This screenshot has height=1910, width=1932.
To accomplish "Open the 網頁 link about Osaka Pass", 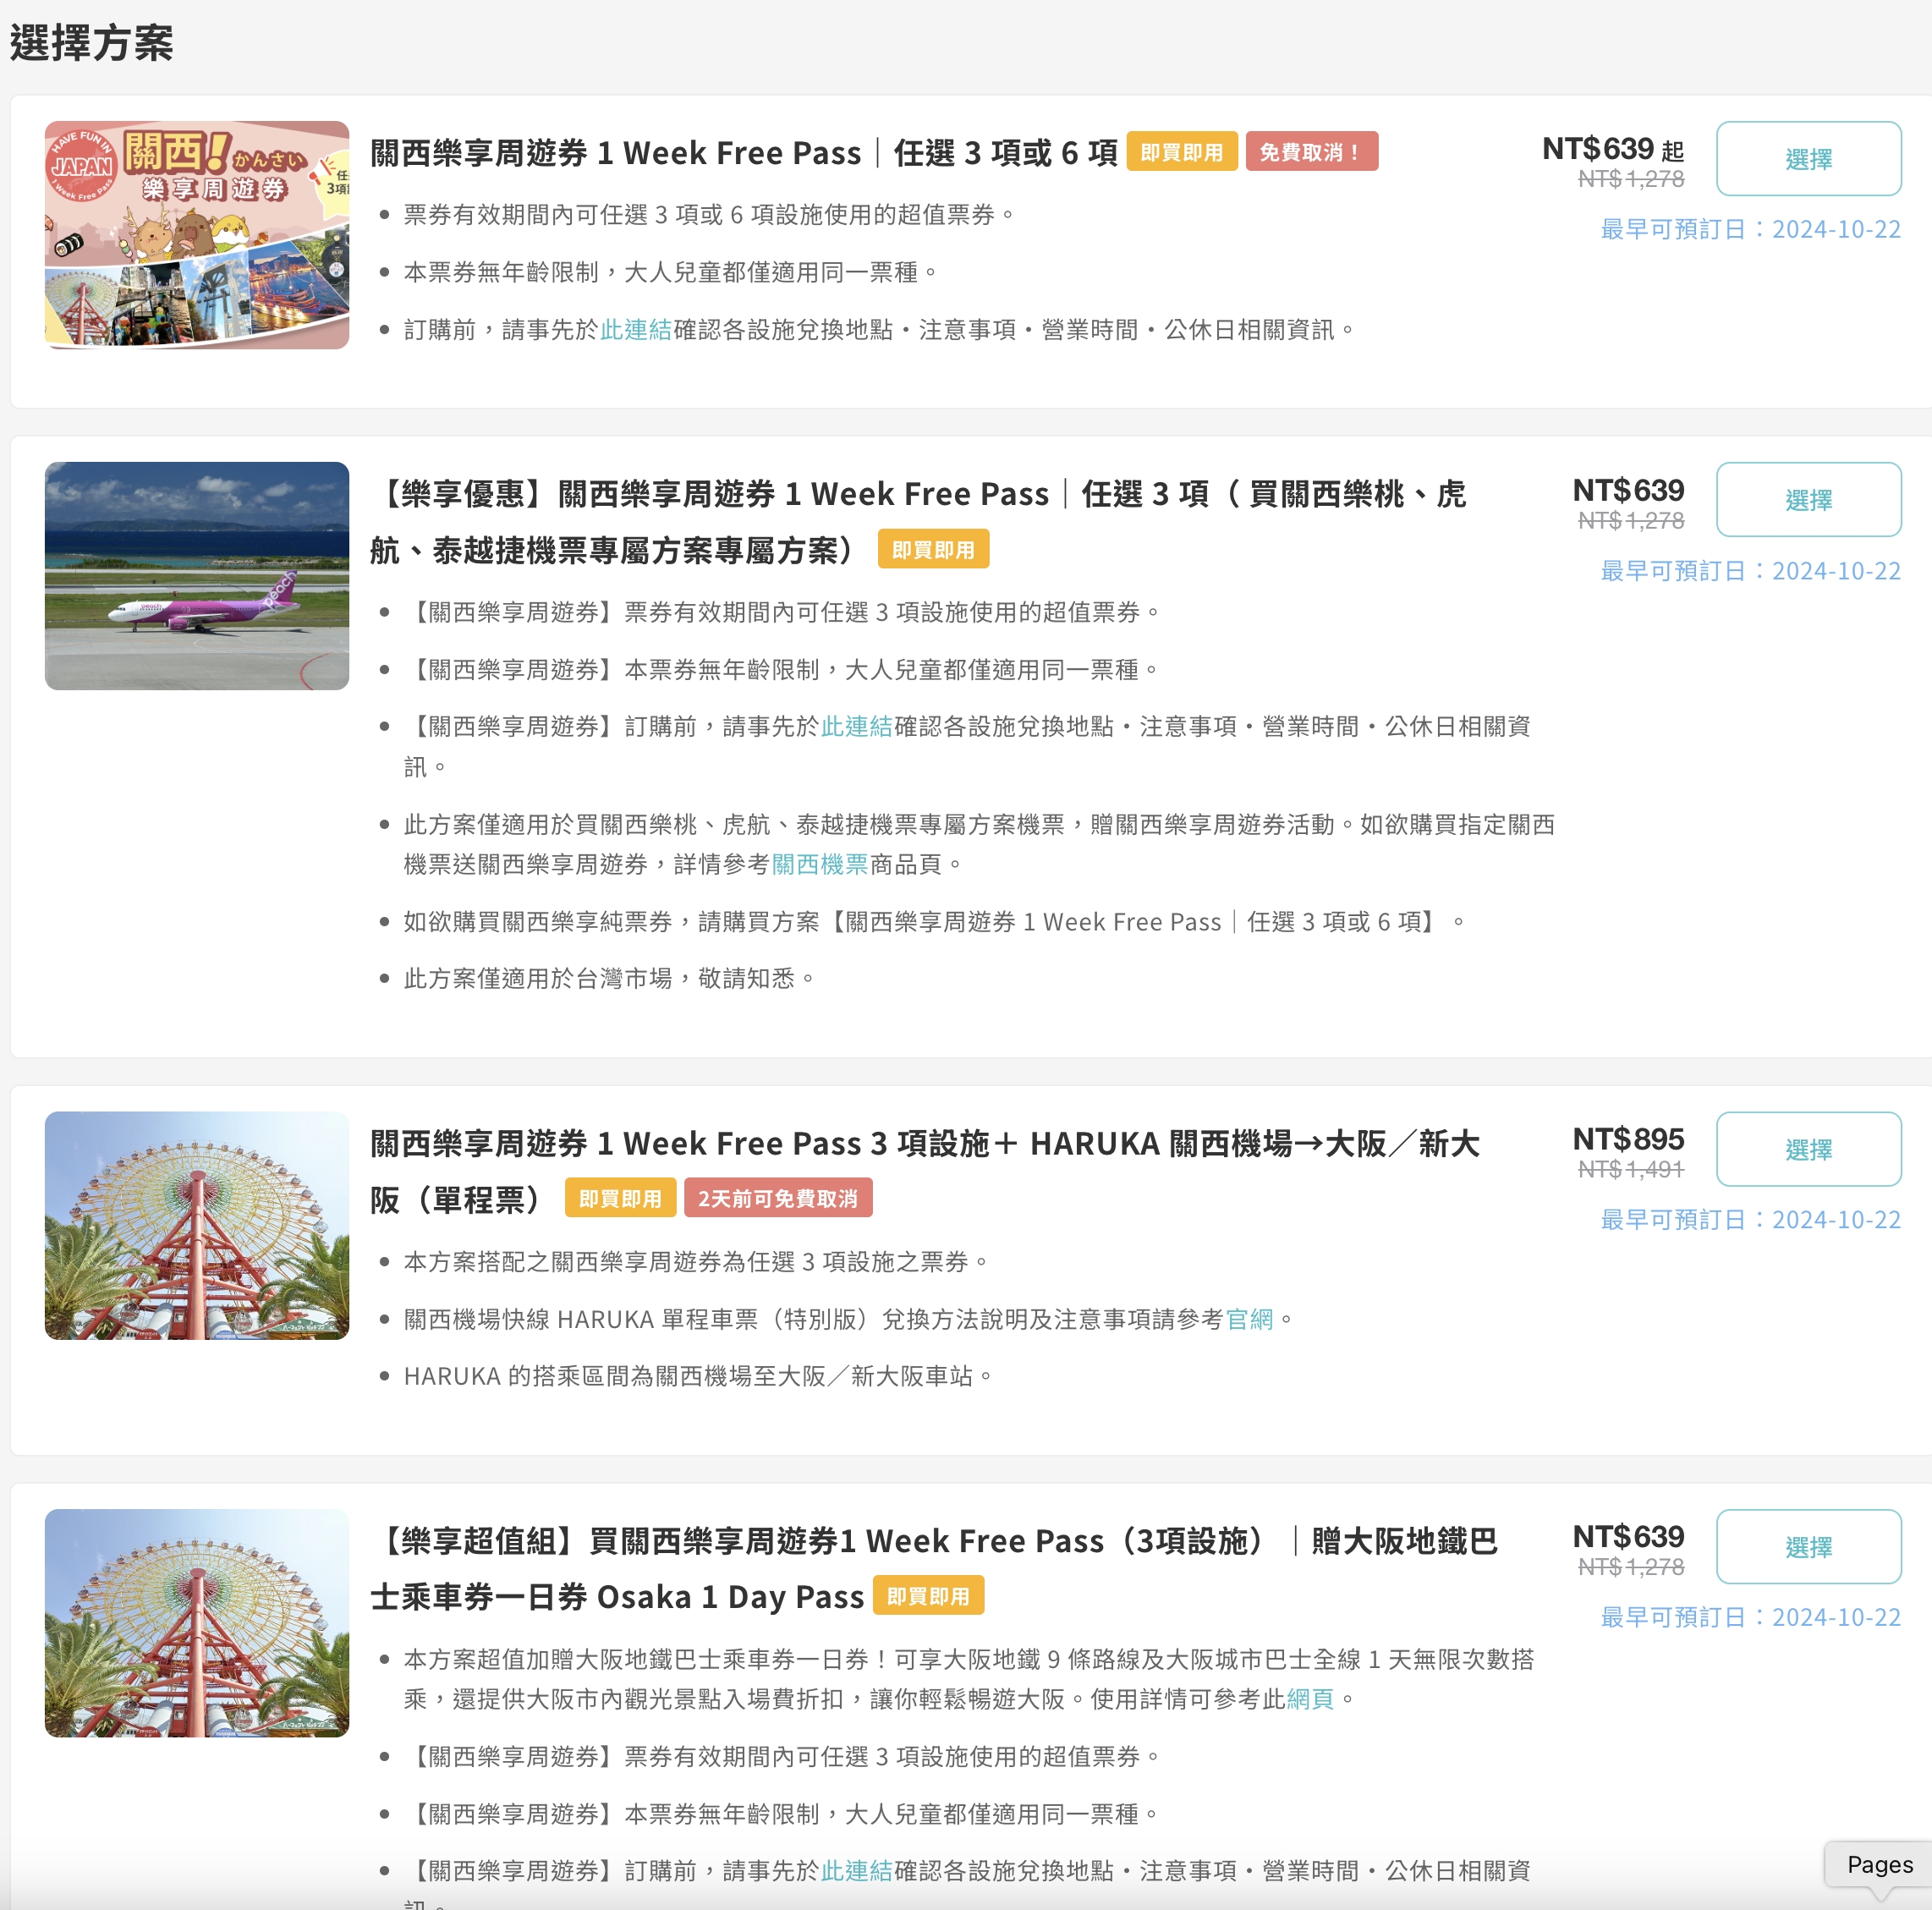I will (x=1310, y=1700).
